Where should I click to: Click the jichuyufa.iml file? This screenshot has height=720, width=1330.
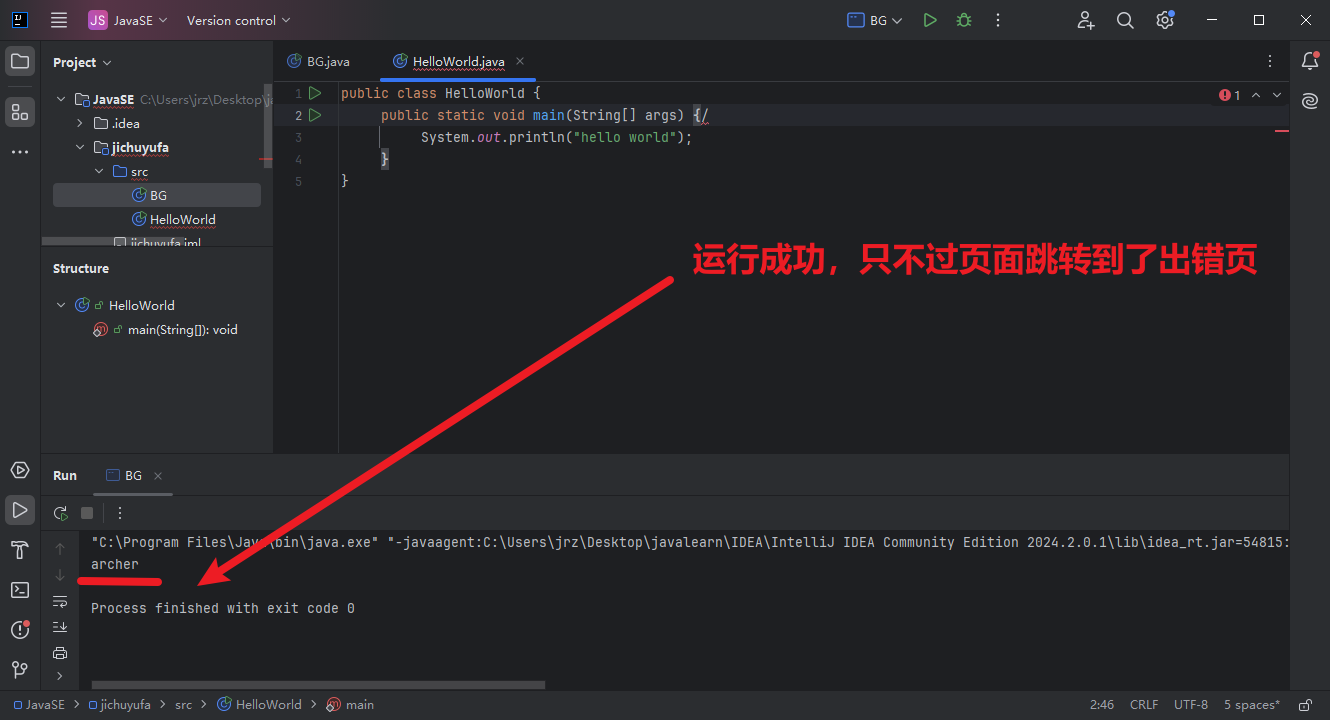pos(157,243)
